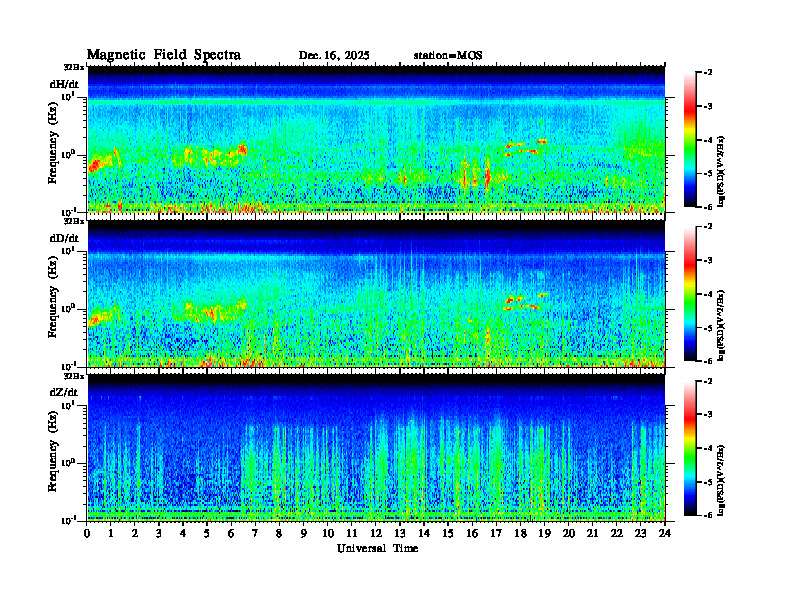The image size is (792, 612).
Task: Click hour 8 on the time axis
Action: 279,533
